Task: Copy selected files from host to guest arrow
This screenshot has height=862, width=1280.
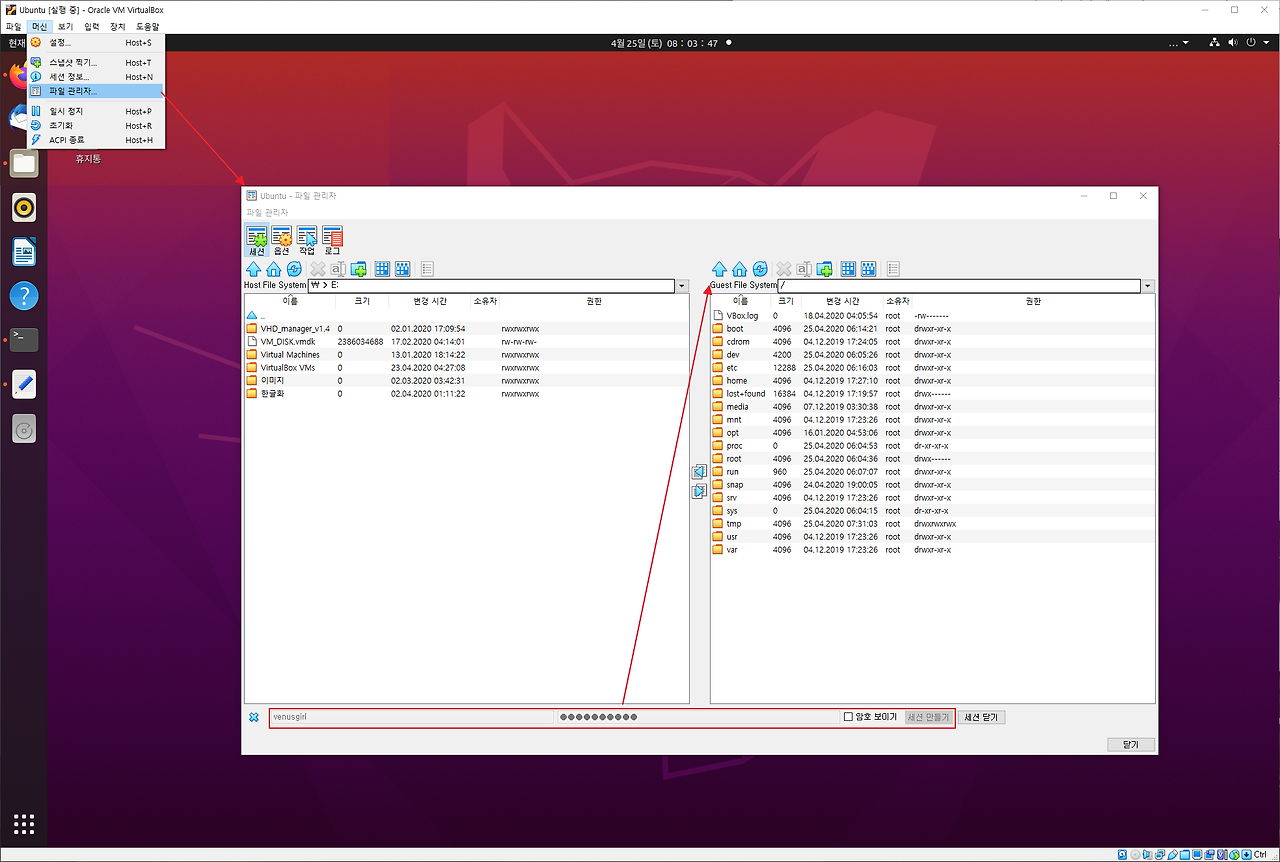Action: click(700, 491)
